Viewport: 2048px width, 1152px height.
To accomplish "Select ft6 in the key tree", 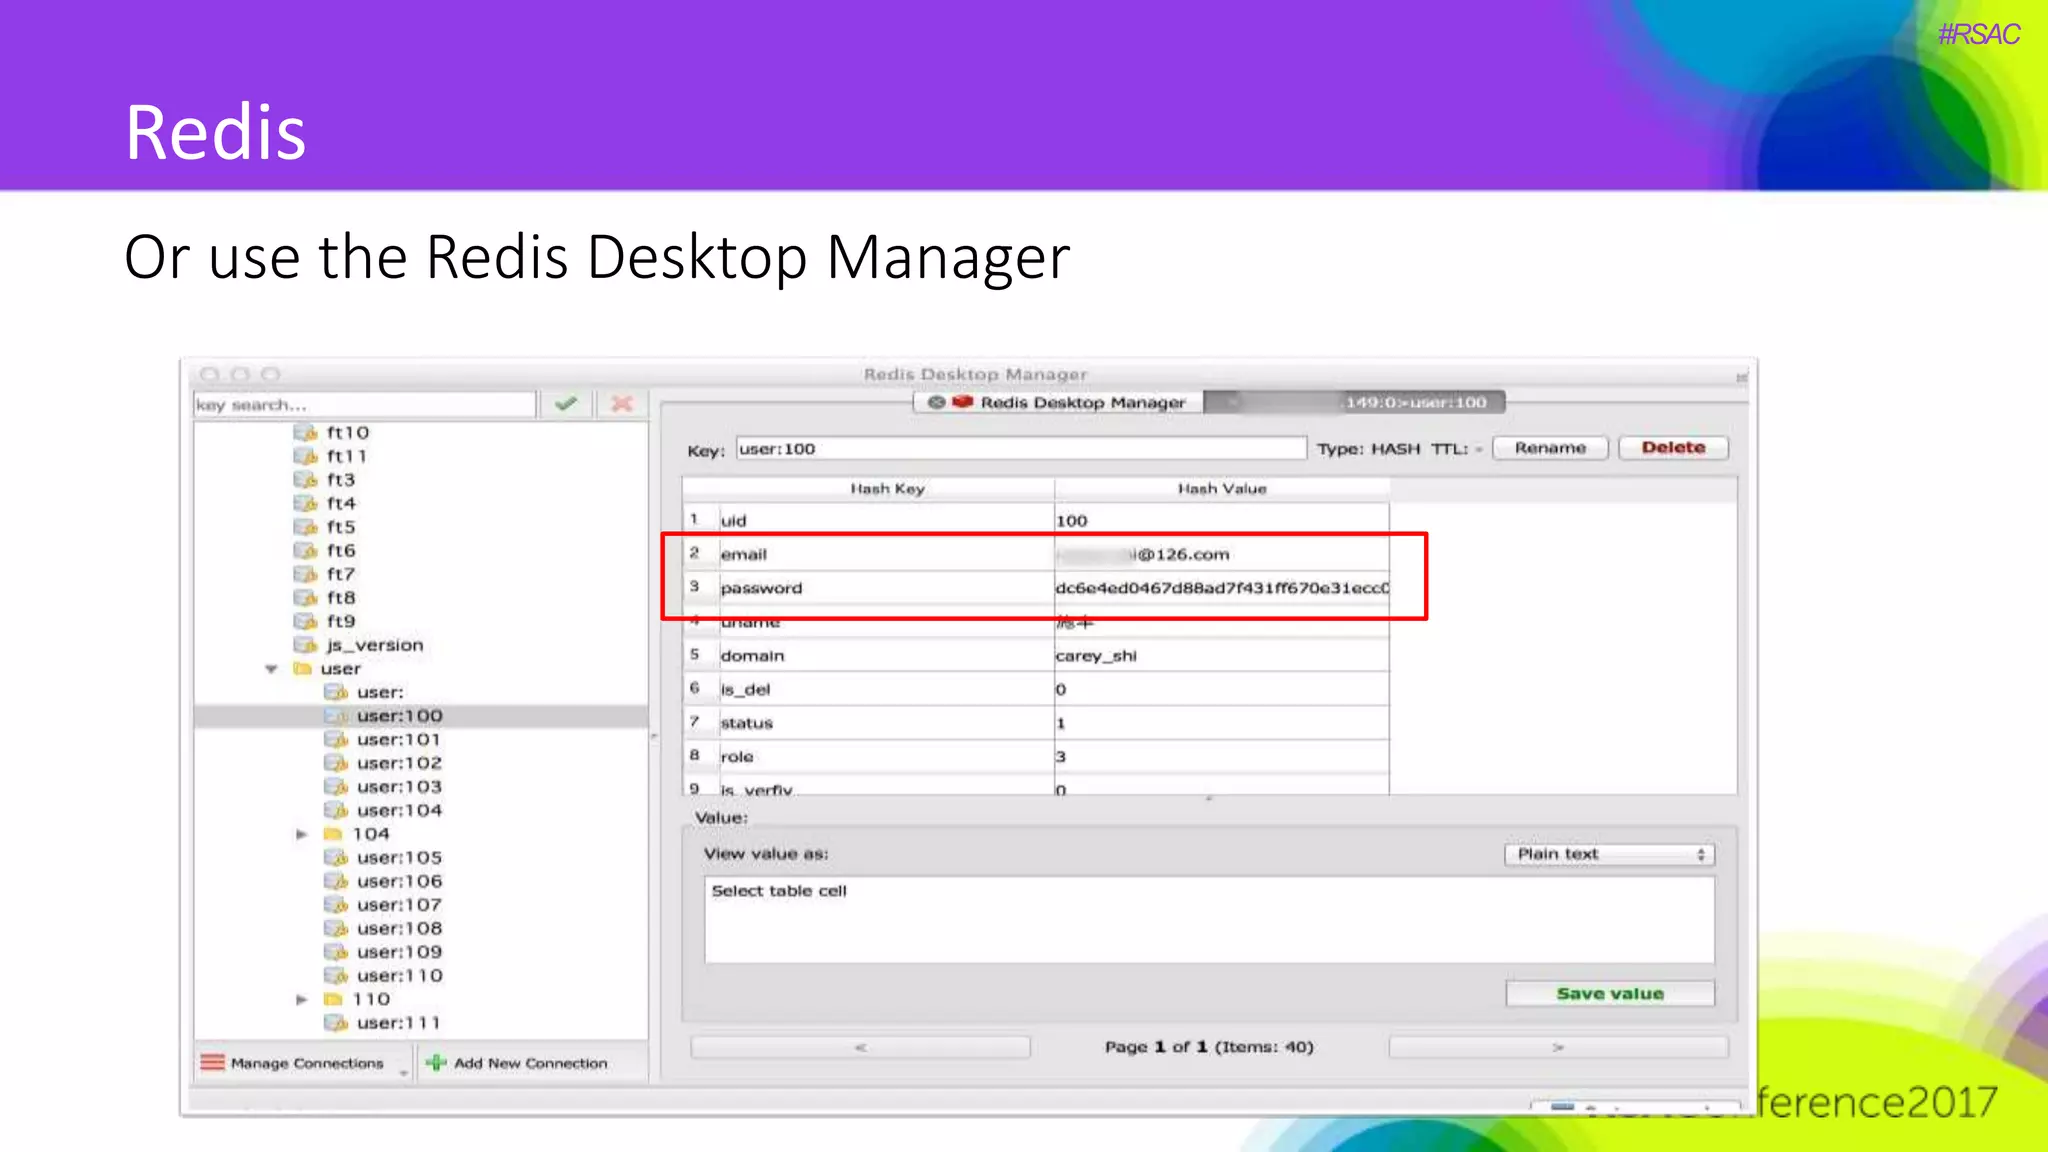I will pyautogui.click(x=341, y=550).
